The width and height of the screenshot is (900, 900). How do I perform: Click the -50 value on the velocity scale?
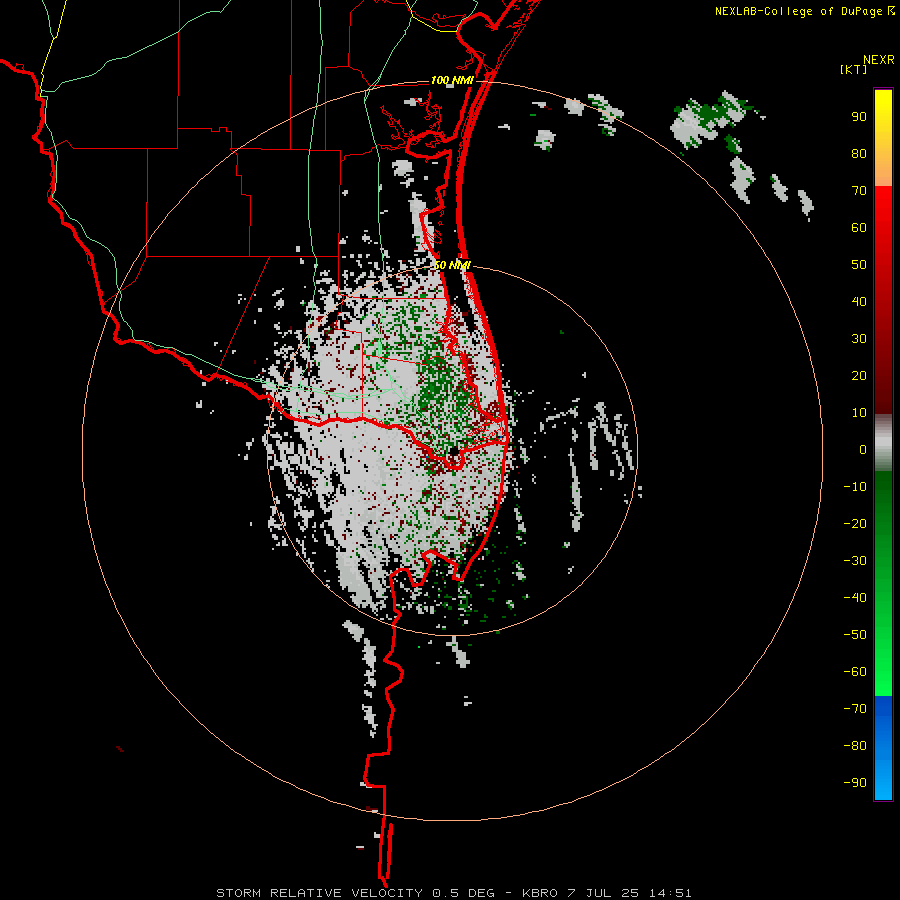[855, 635]
